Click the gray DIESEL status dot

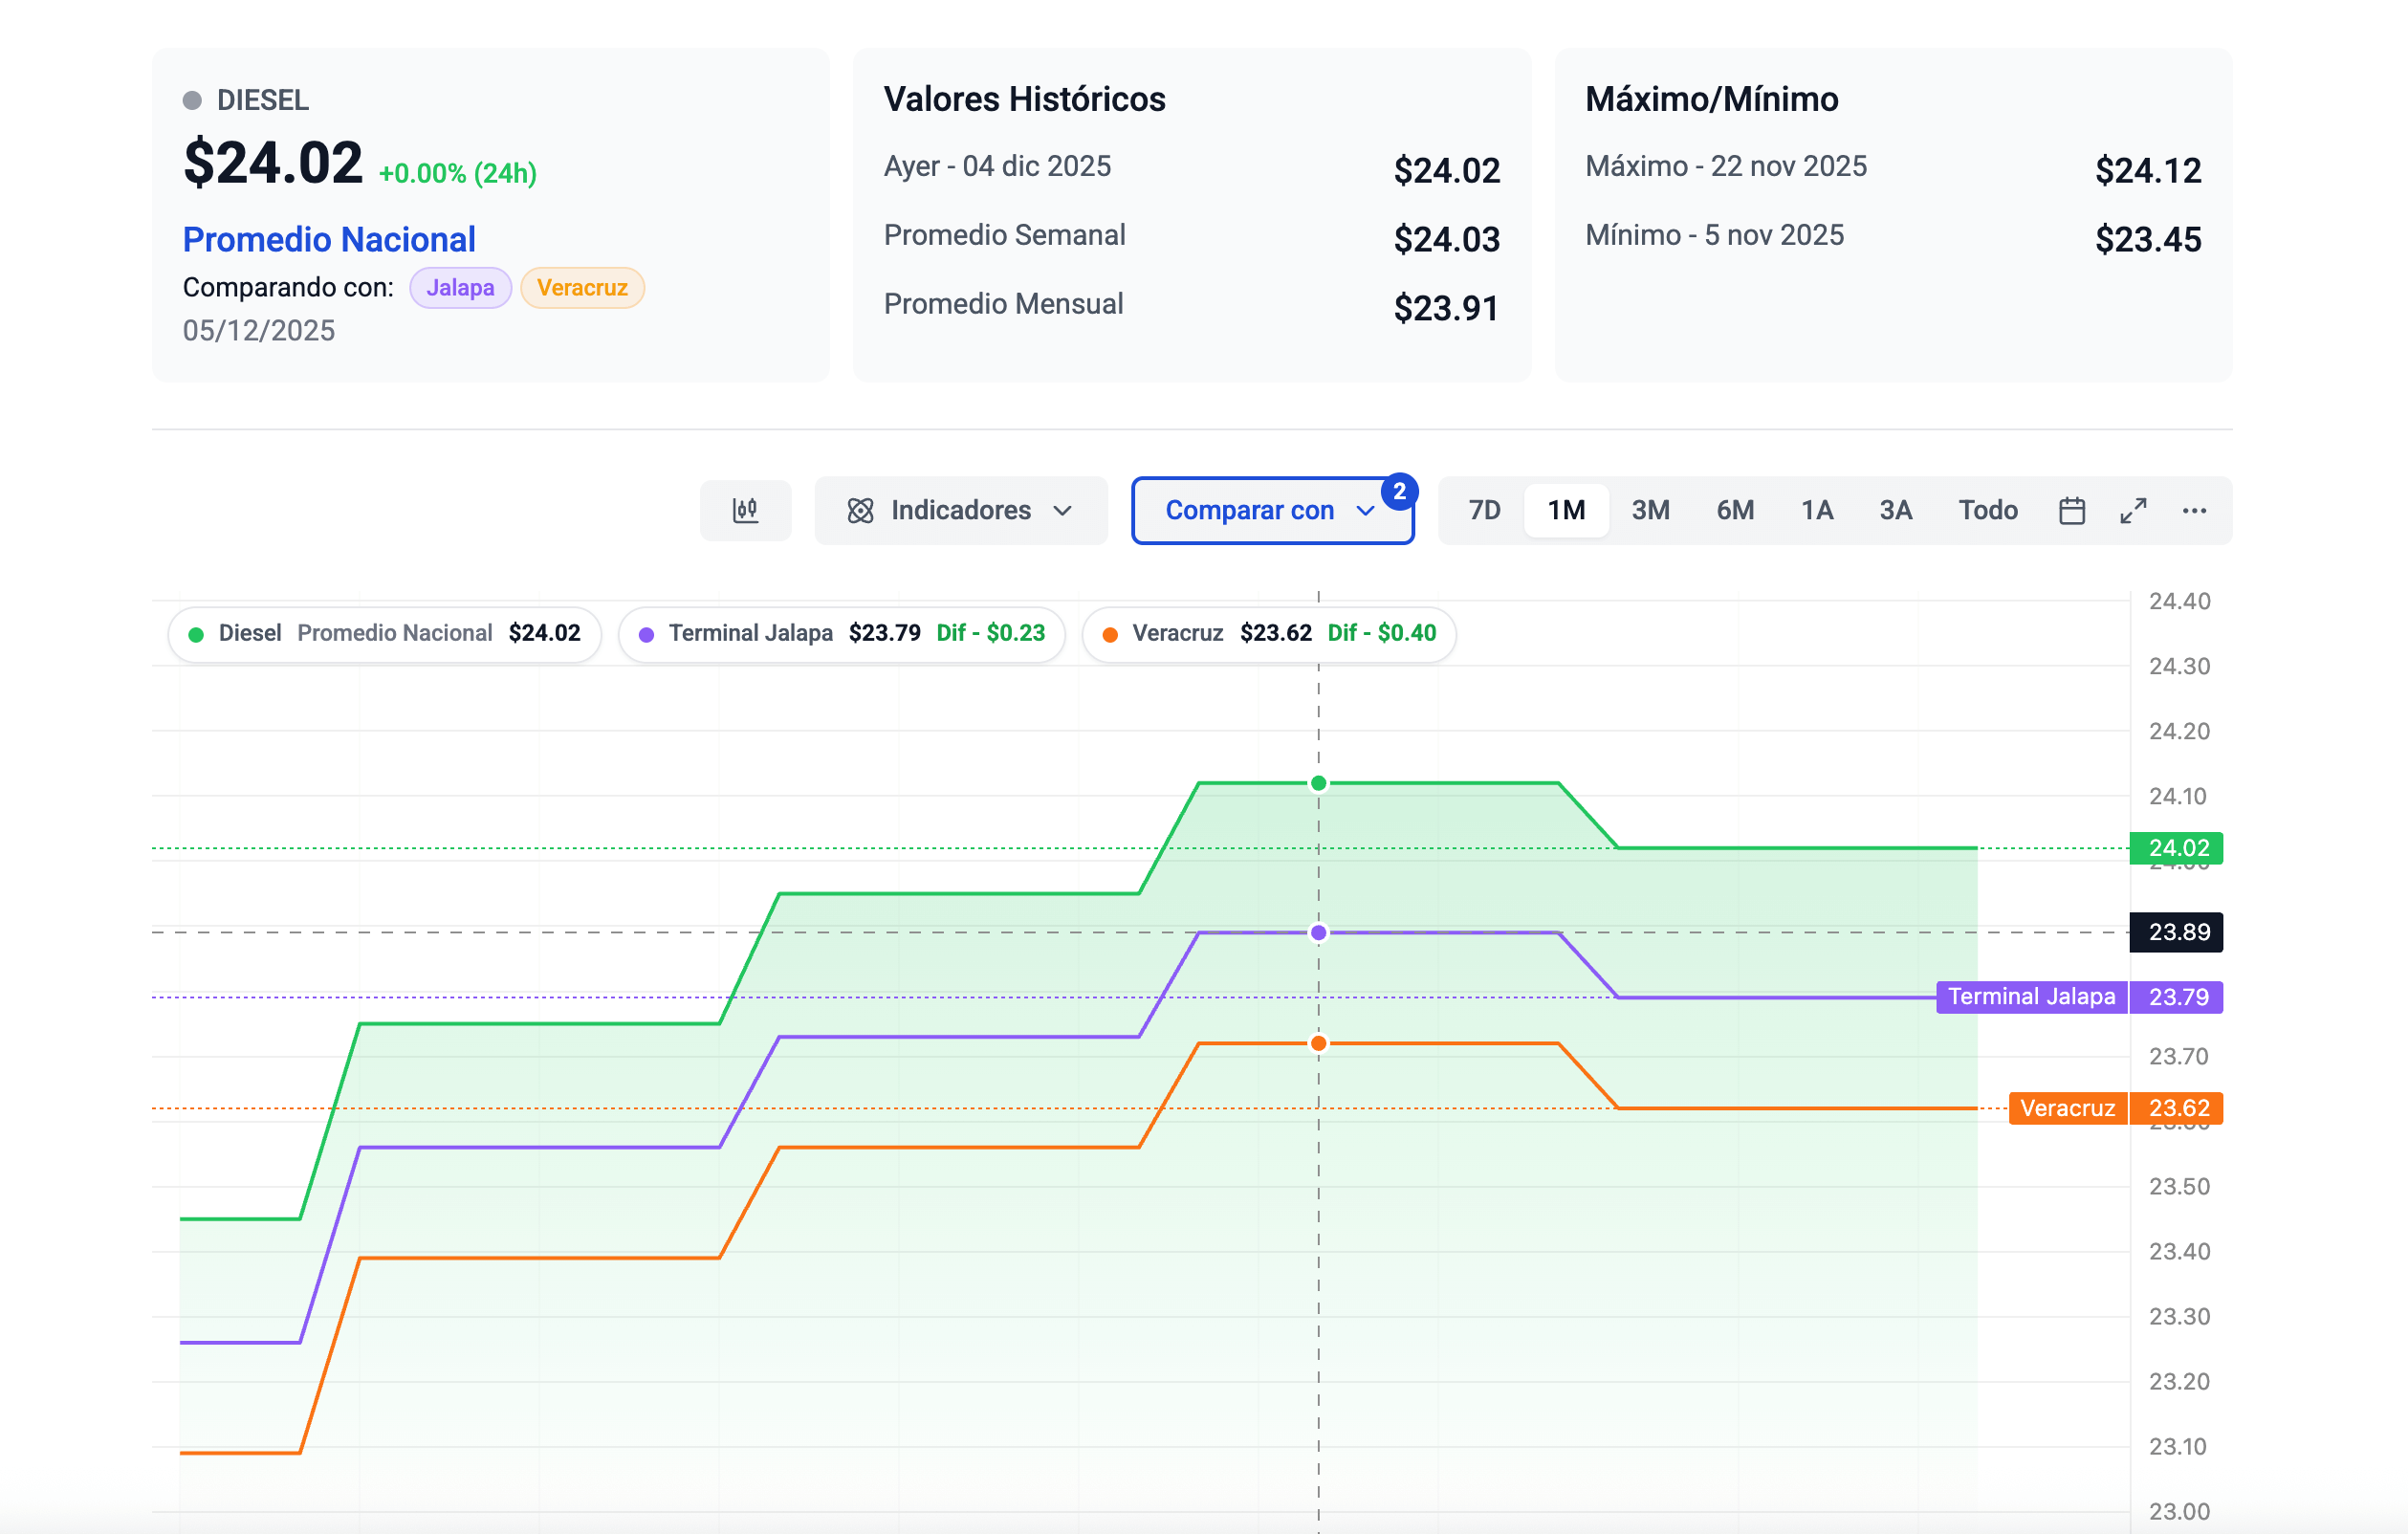(x=192, y=100)
